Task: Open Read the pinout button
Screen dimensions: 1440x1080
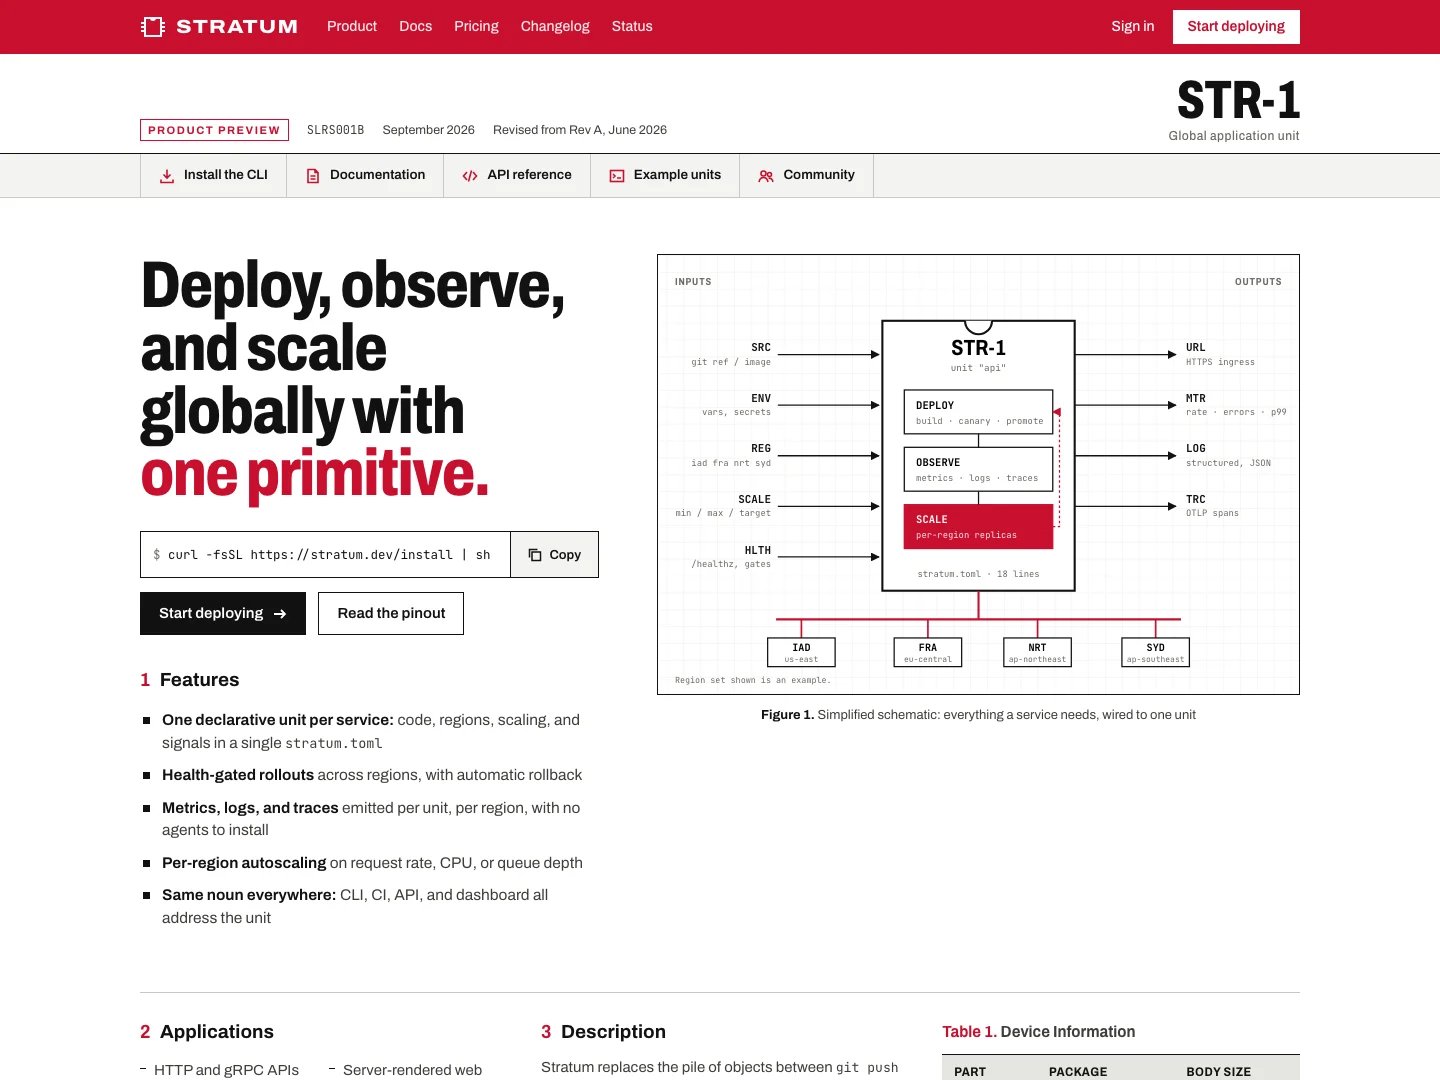Action: pos(391,614)
